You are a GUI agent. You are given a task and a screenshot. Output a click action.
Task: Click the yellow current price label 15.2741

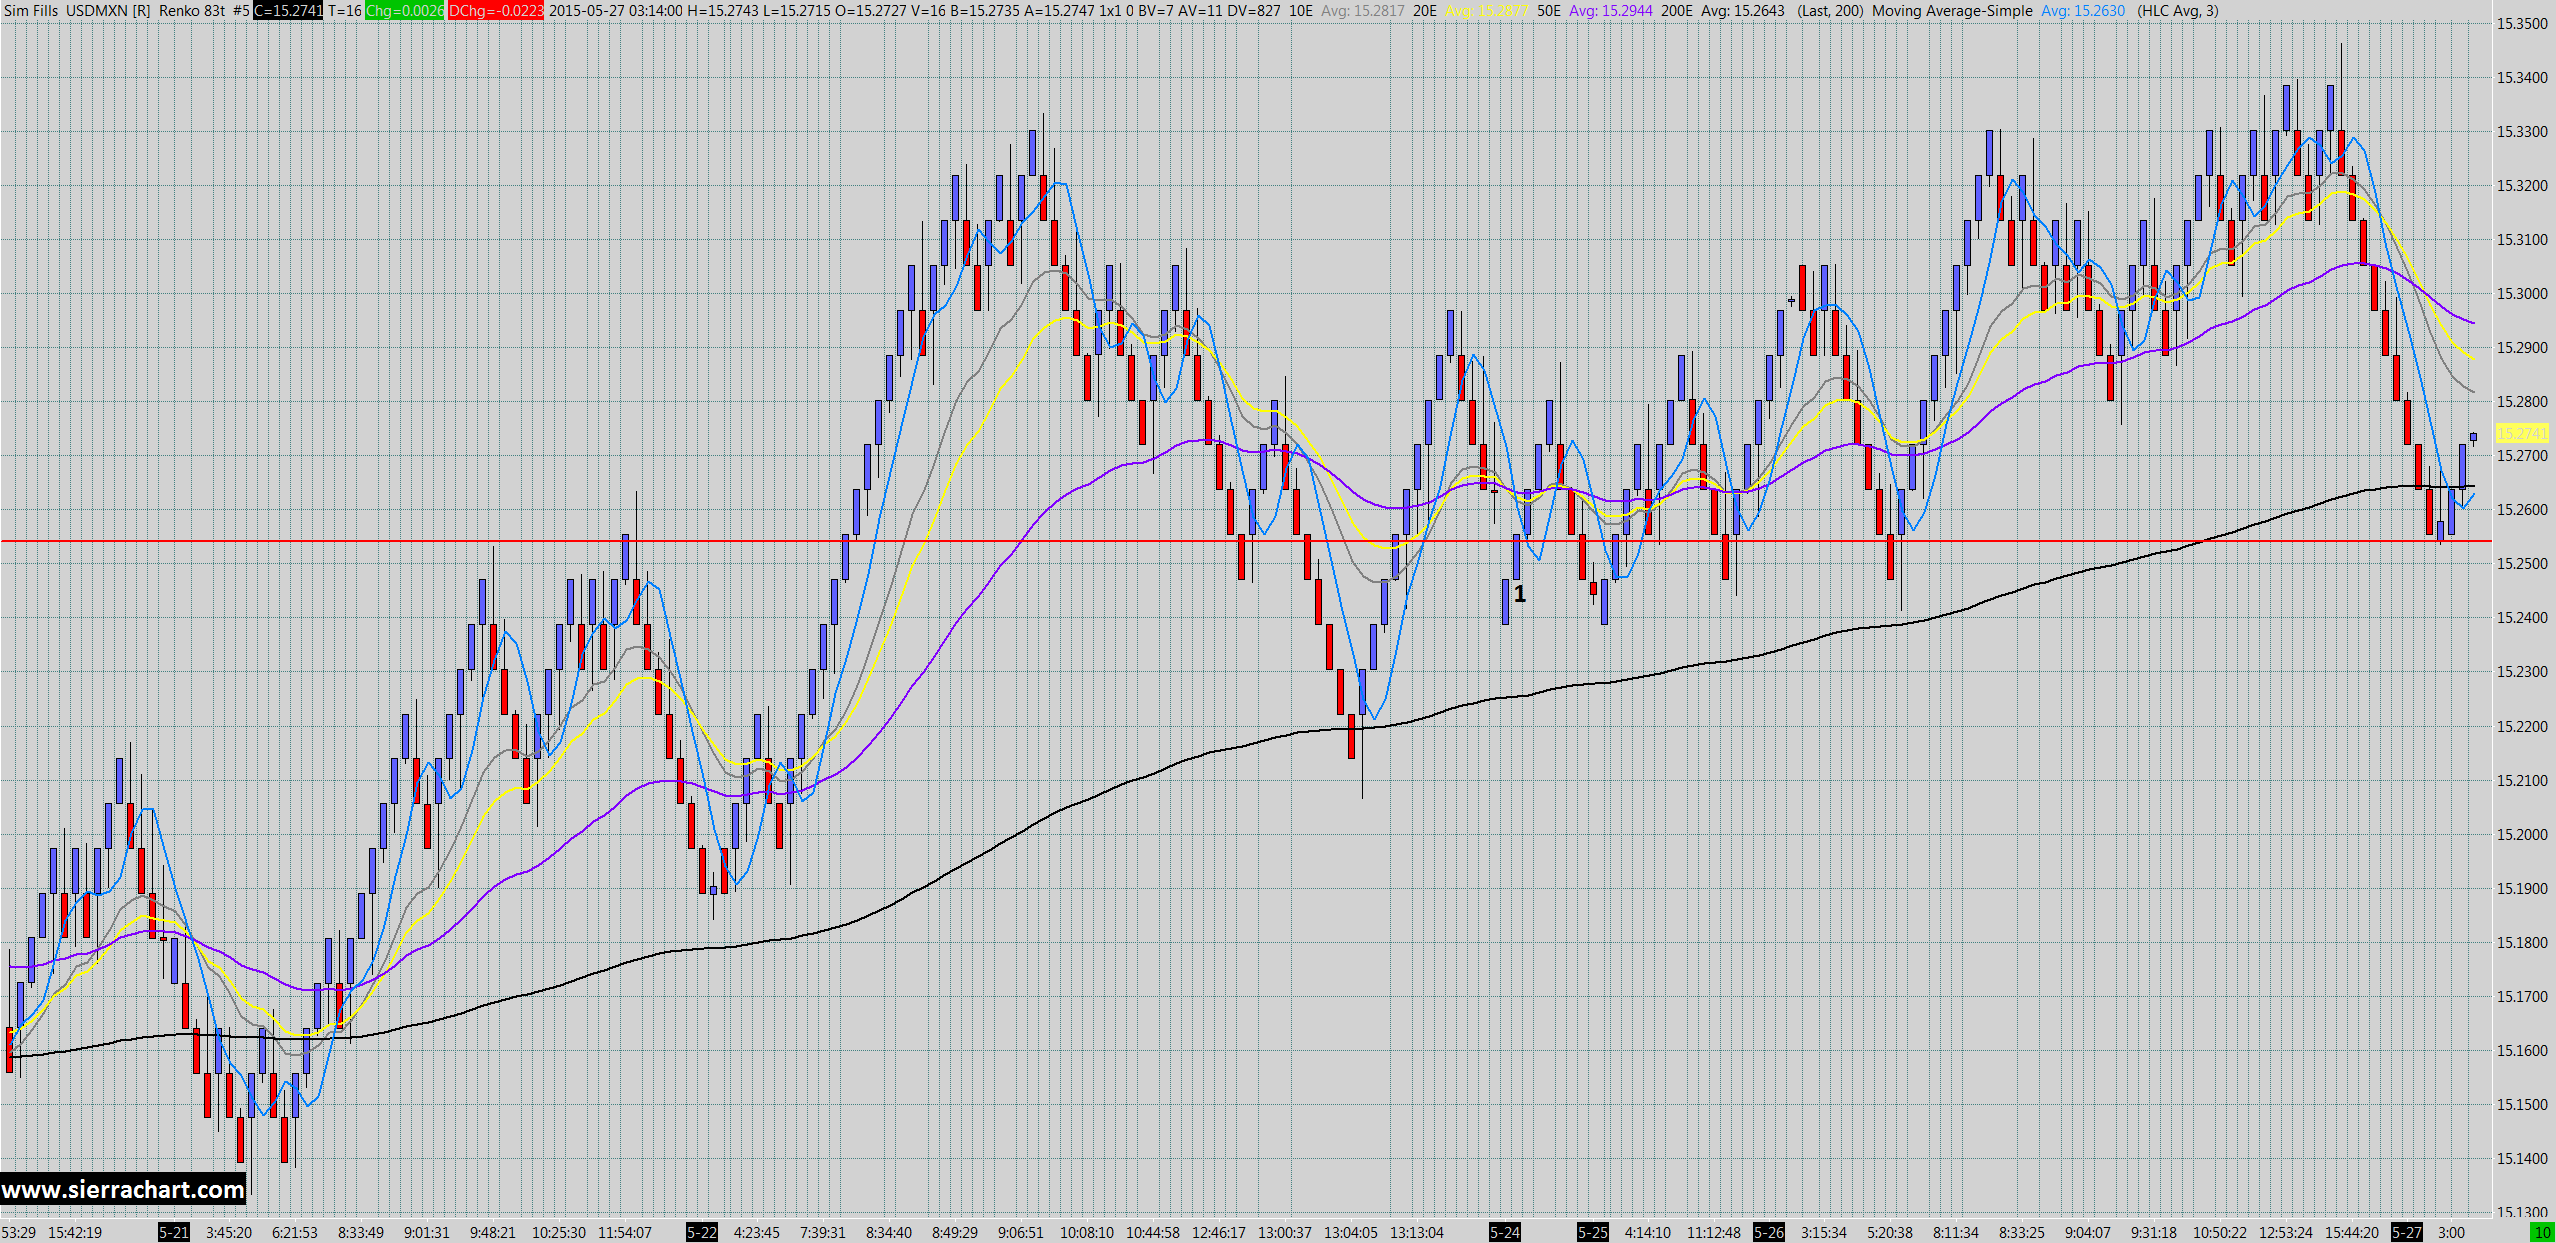pyautogui.click(x=2522, y=433)
